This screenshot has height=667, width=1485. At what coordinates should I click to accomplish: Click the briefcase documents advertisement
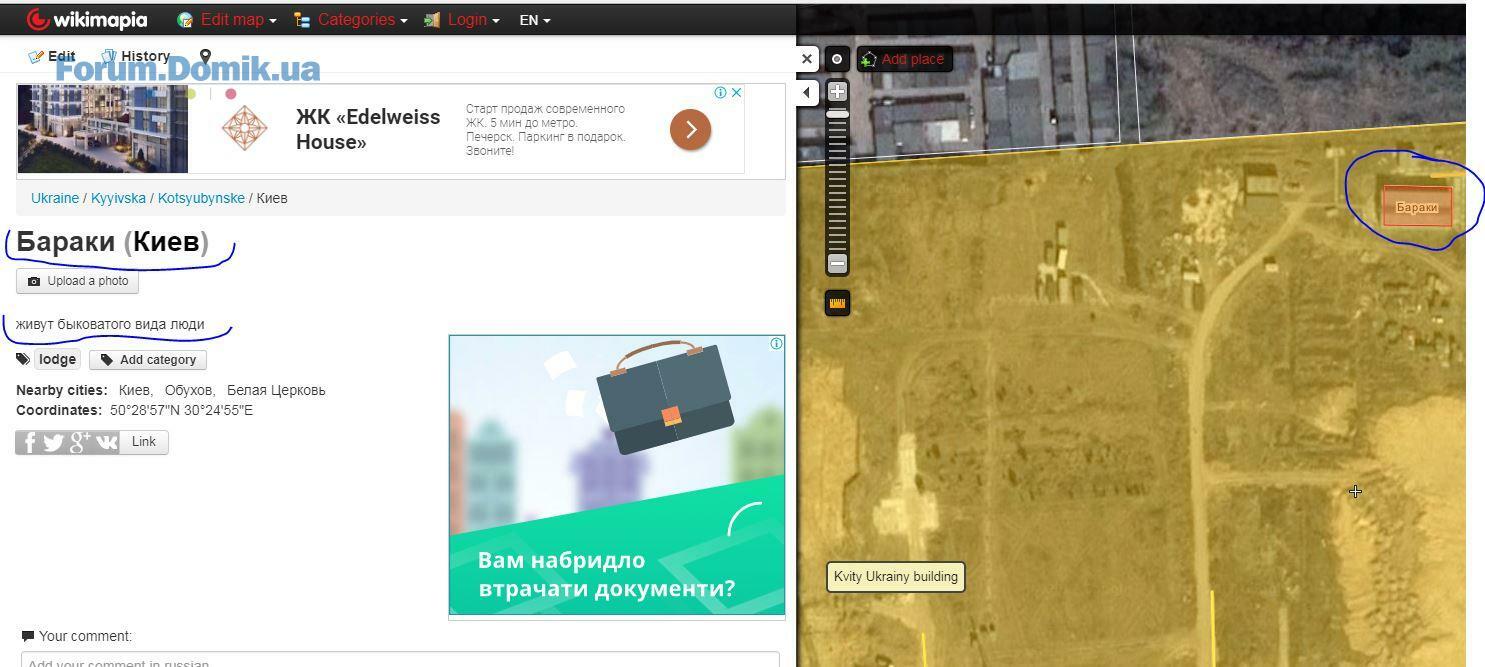[617, 475]
